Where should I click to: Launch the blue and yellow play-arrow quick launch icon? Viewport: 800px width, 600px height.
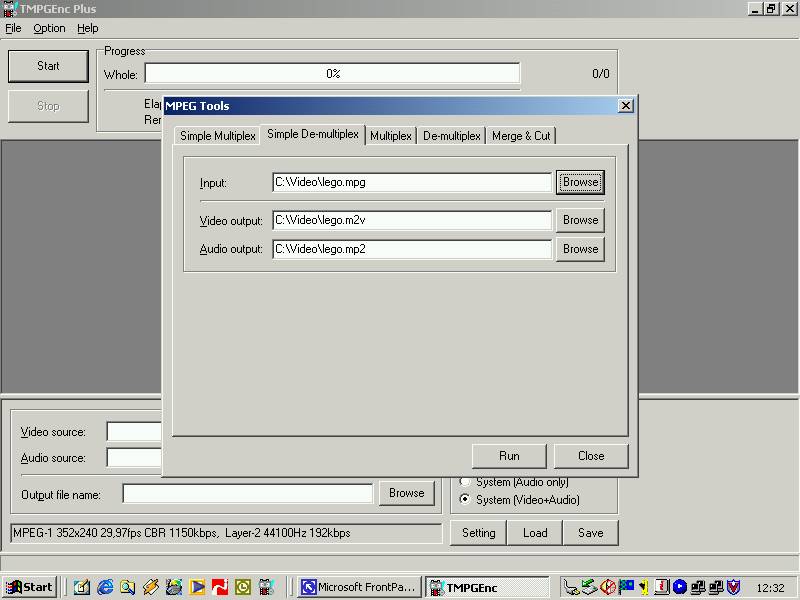click(197, 587)
